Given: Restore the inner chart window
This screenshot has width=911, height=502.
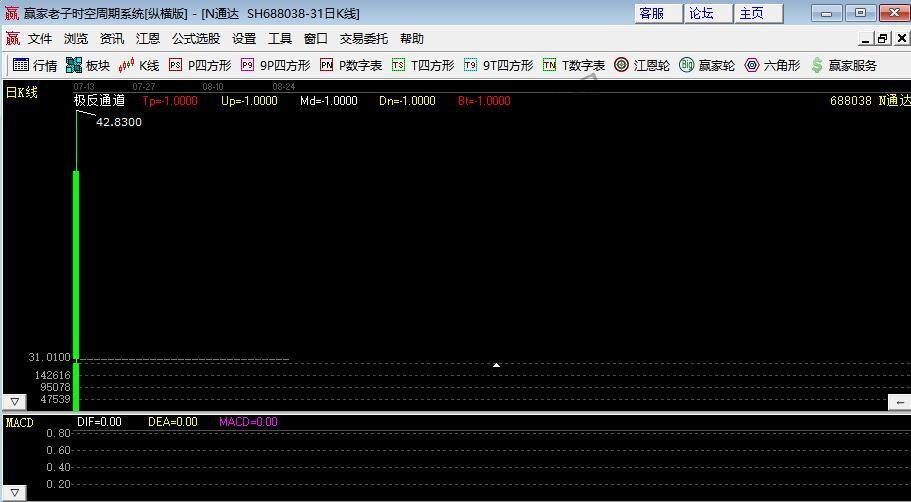Looking at the screenshot, I should tap(883, 39).
